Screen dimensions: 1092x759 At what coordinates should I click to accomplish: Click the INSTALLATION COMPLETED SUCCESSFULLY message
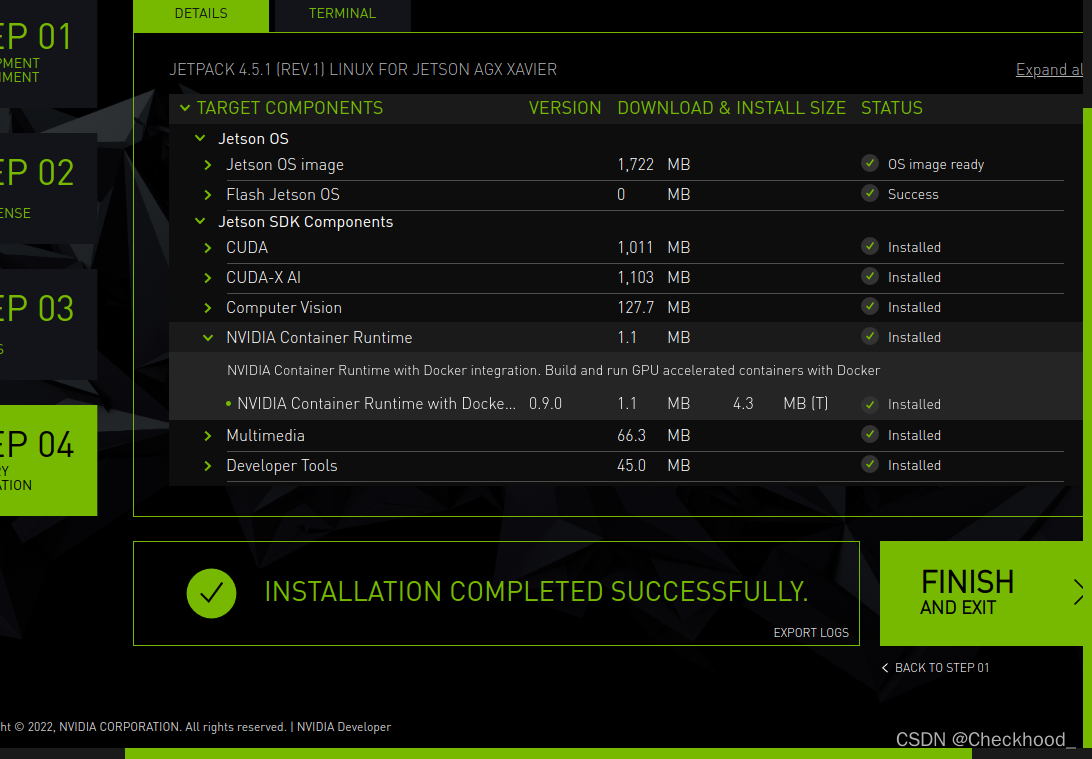[x=536, y=592]
